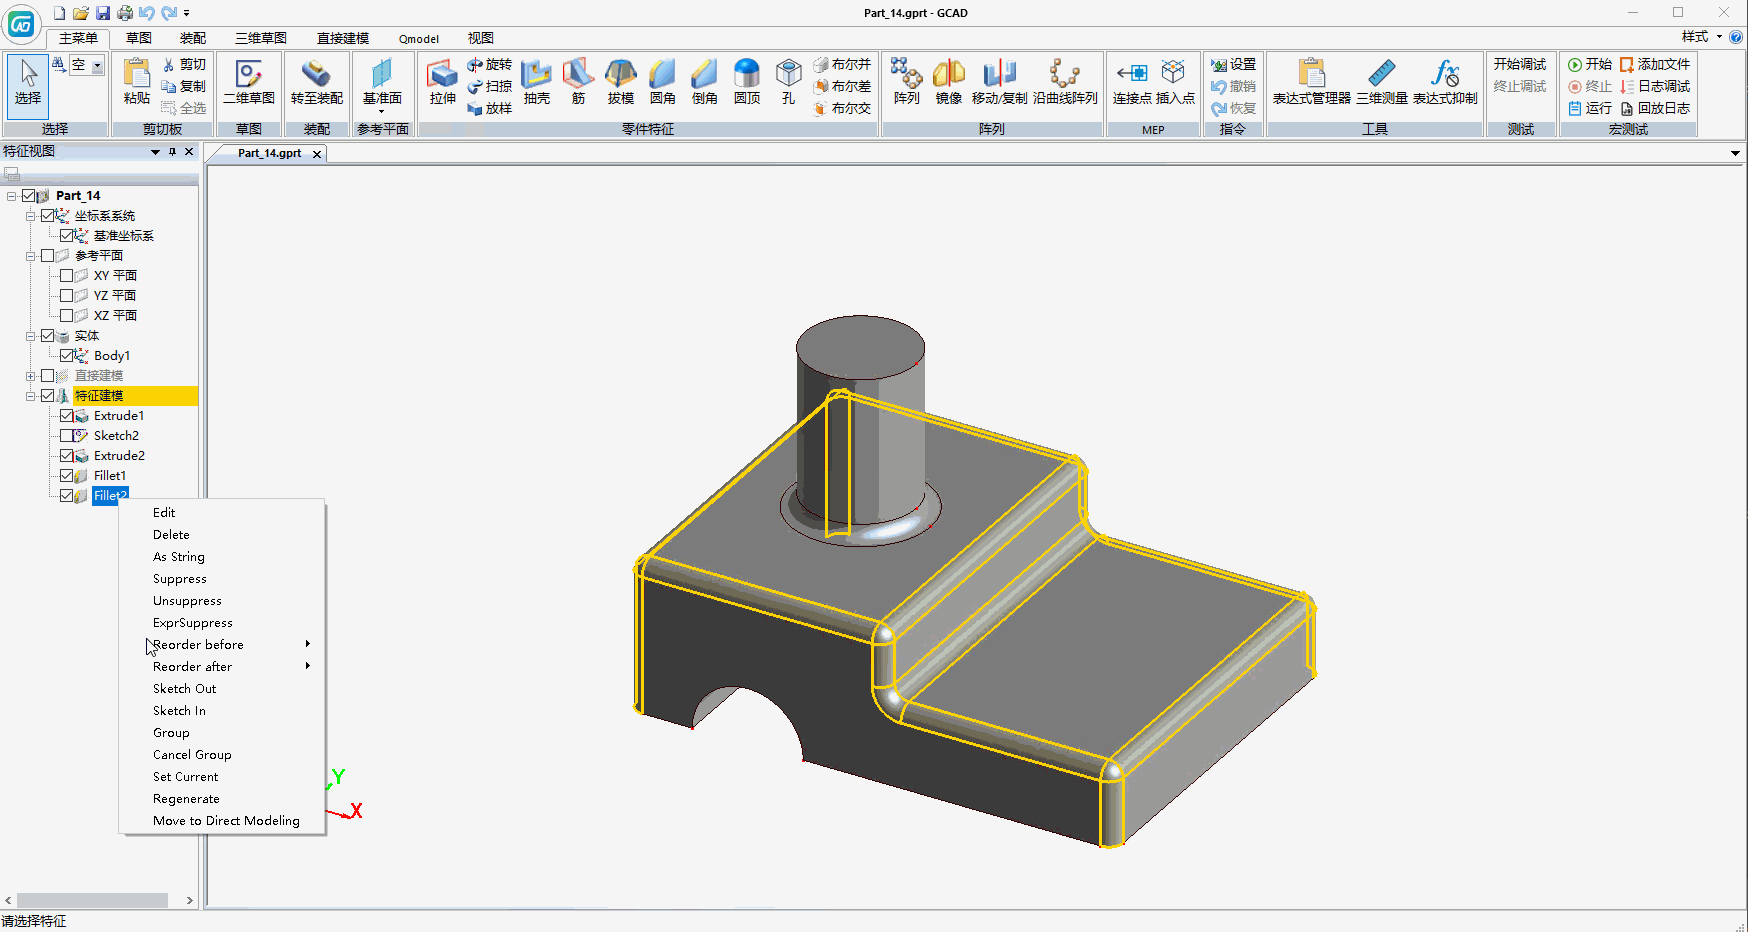Click the save icon in title bar
The width and height of the screenshot is (1748, 932).
103,13
